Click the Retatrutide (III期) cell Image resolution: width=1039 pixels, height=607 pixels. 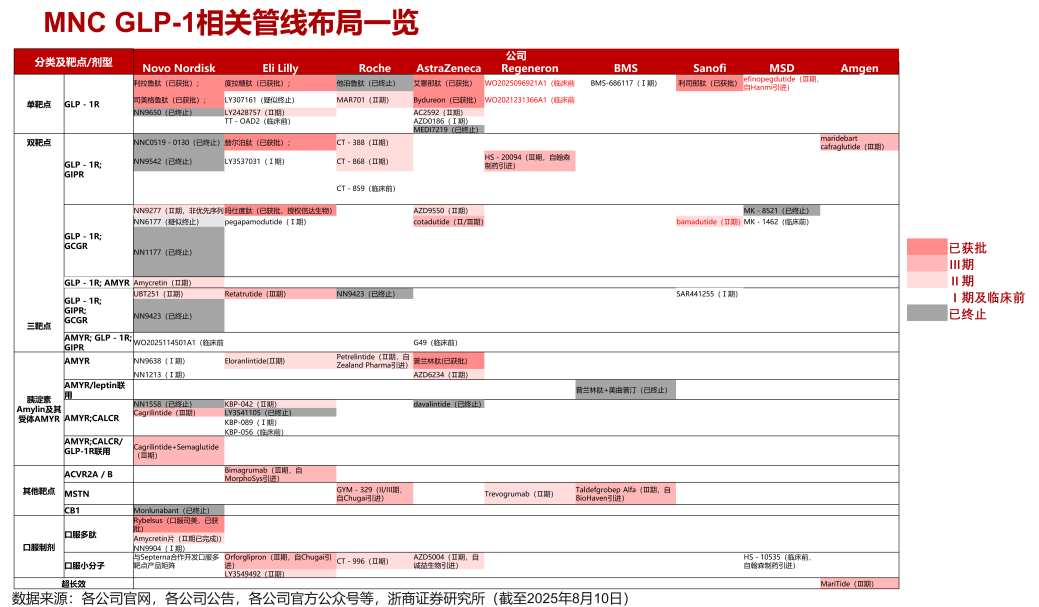(x=280, y=294)
